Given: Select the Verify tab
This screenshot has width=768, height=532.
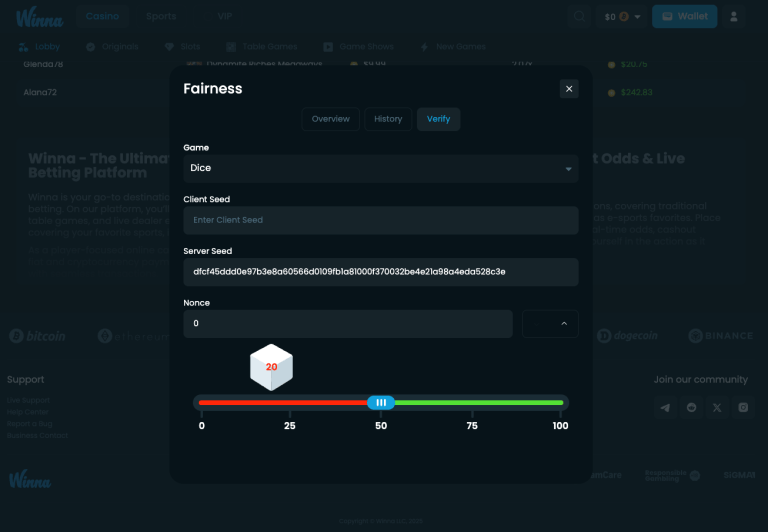Looking at the screenshot, I should click(x=438, y=119).
